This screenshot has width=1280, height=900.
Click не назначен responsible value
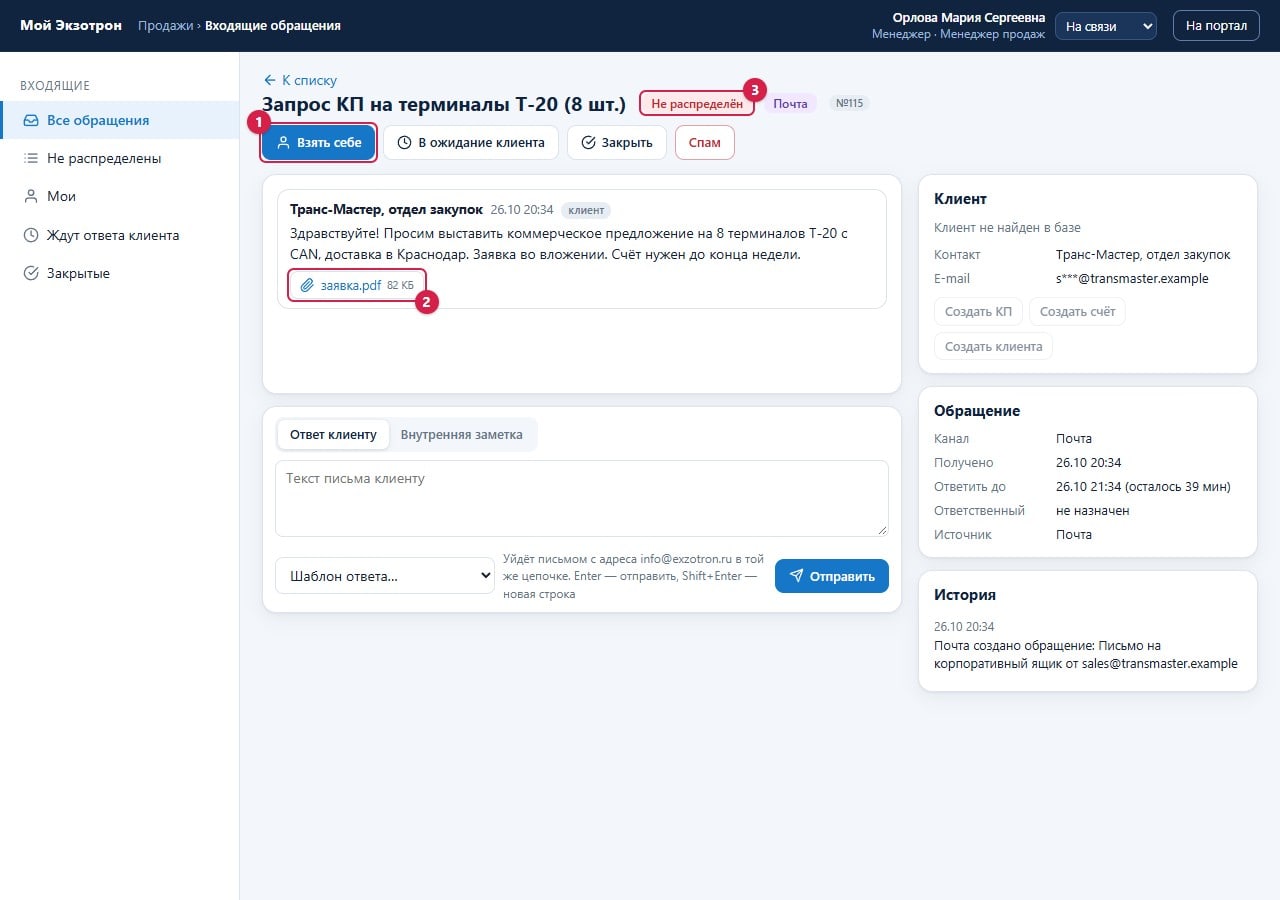pyautogui.click(x=1092, y=511)
